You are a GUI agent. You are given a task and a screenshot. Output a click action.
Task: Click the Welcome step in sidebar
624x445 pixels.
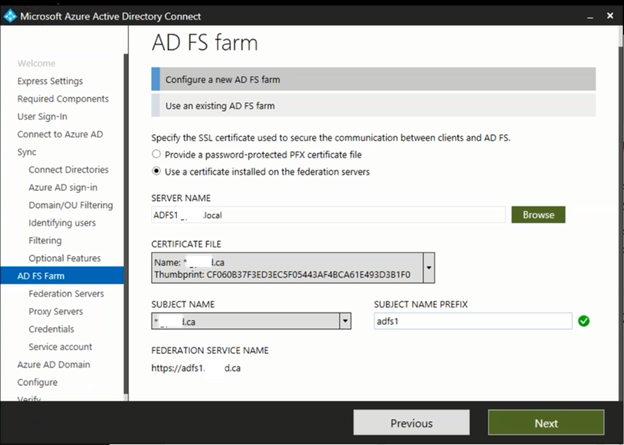36,63
